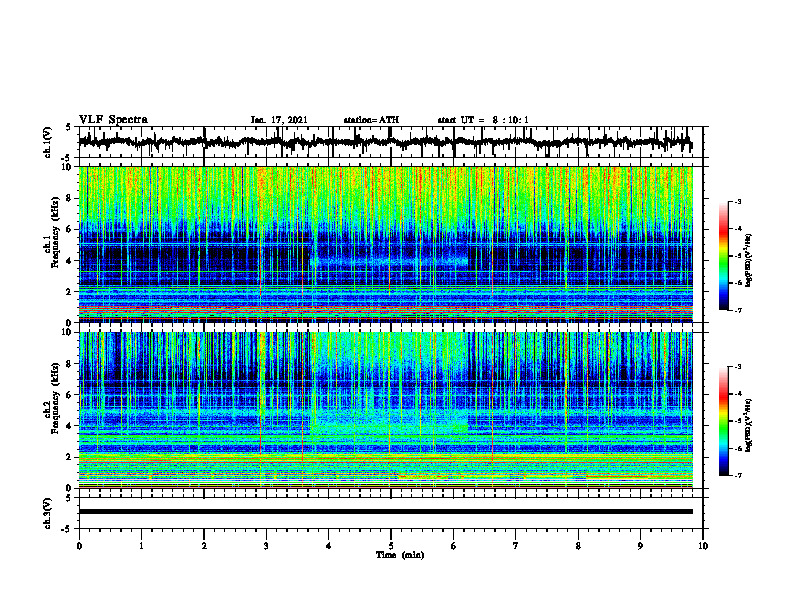
Task: Click the "6" tick on the time axis
Action: (453, 546)
